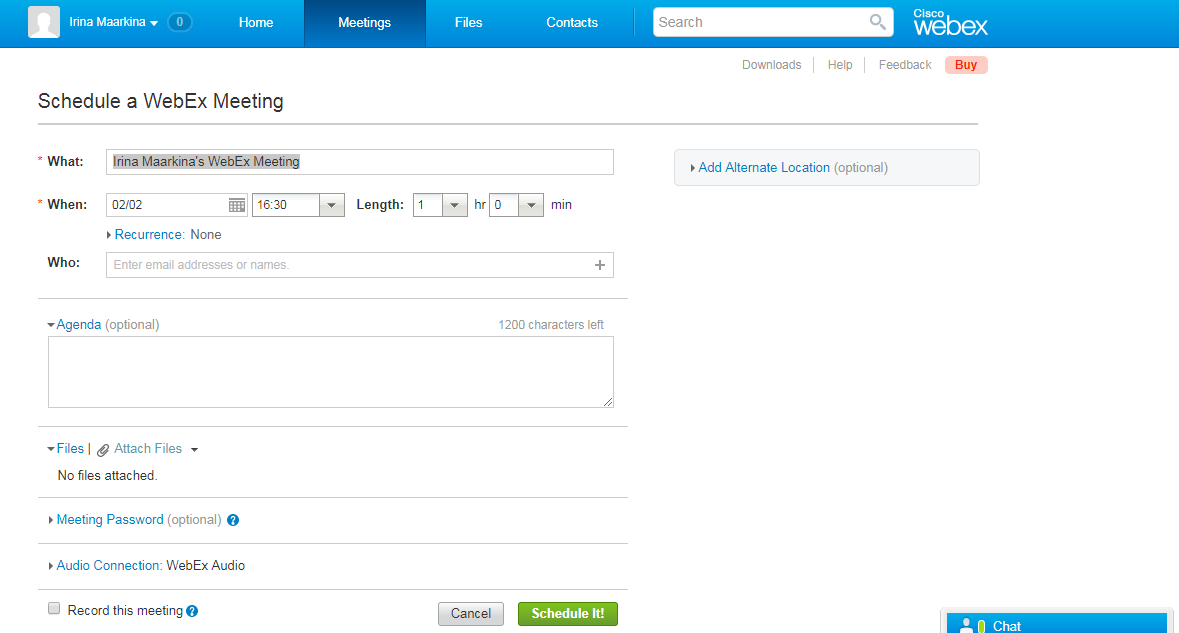Click the Buy button
This screenshot has width=1179, height=633.
(x=965, y=64)
